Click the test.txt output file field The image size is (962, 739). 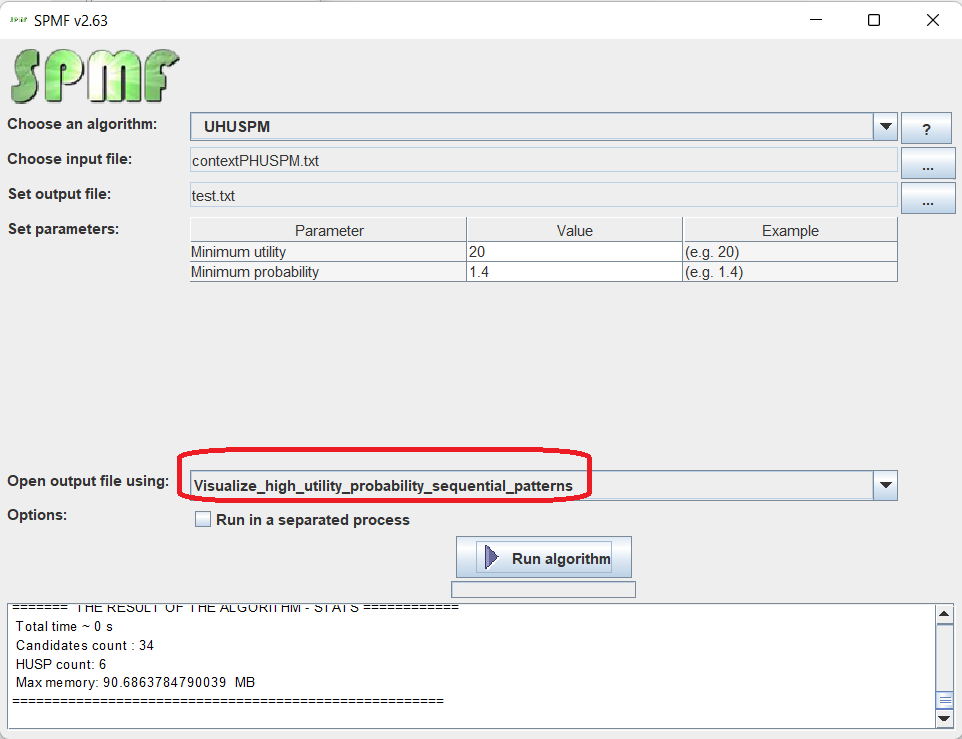click(x=543, y=196)
